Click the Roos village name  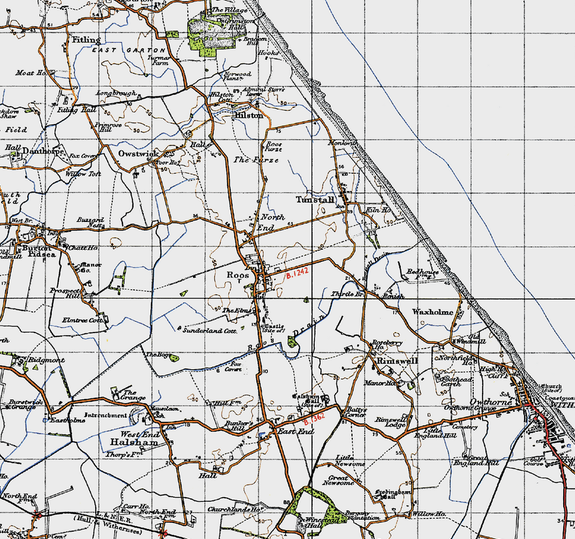click(x=238, y=275)
